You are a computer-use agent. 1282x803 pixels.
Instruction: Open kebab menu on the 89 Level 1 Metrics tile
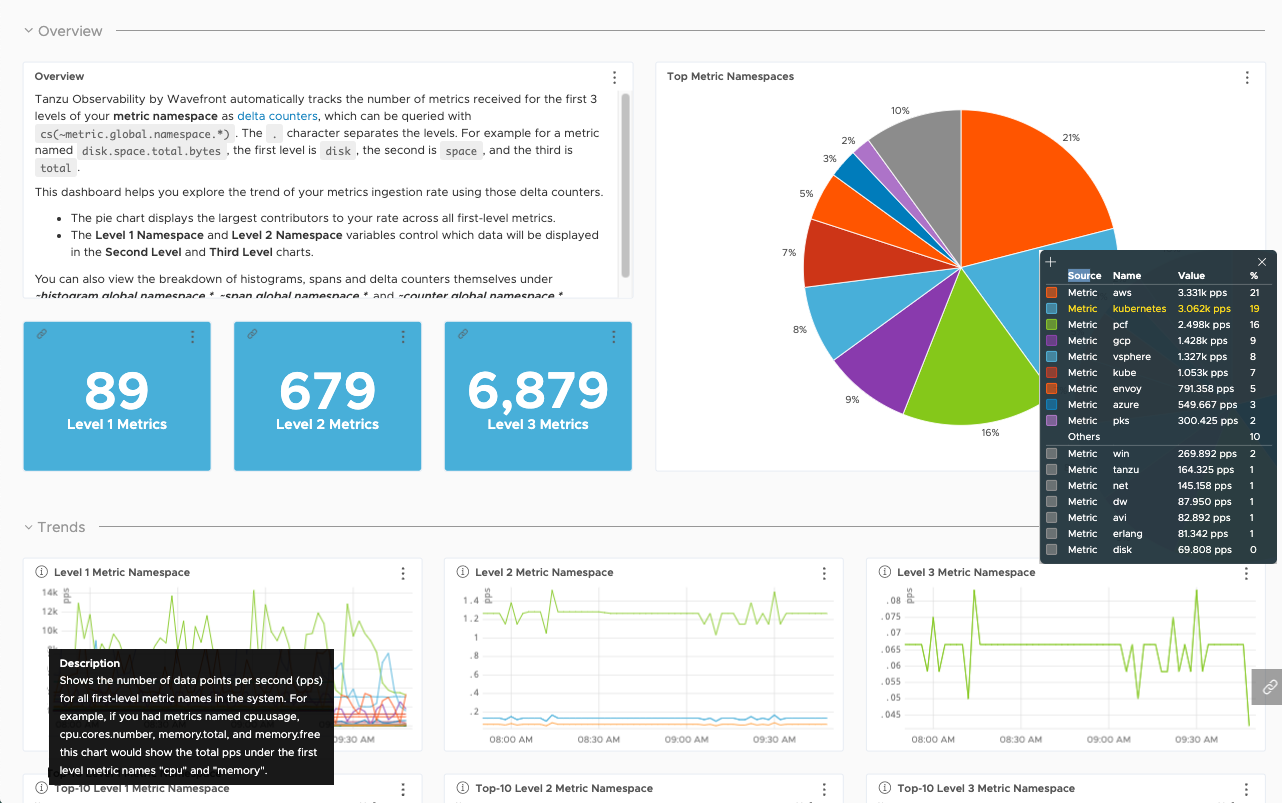193,337
